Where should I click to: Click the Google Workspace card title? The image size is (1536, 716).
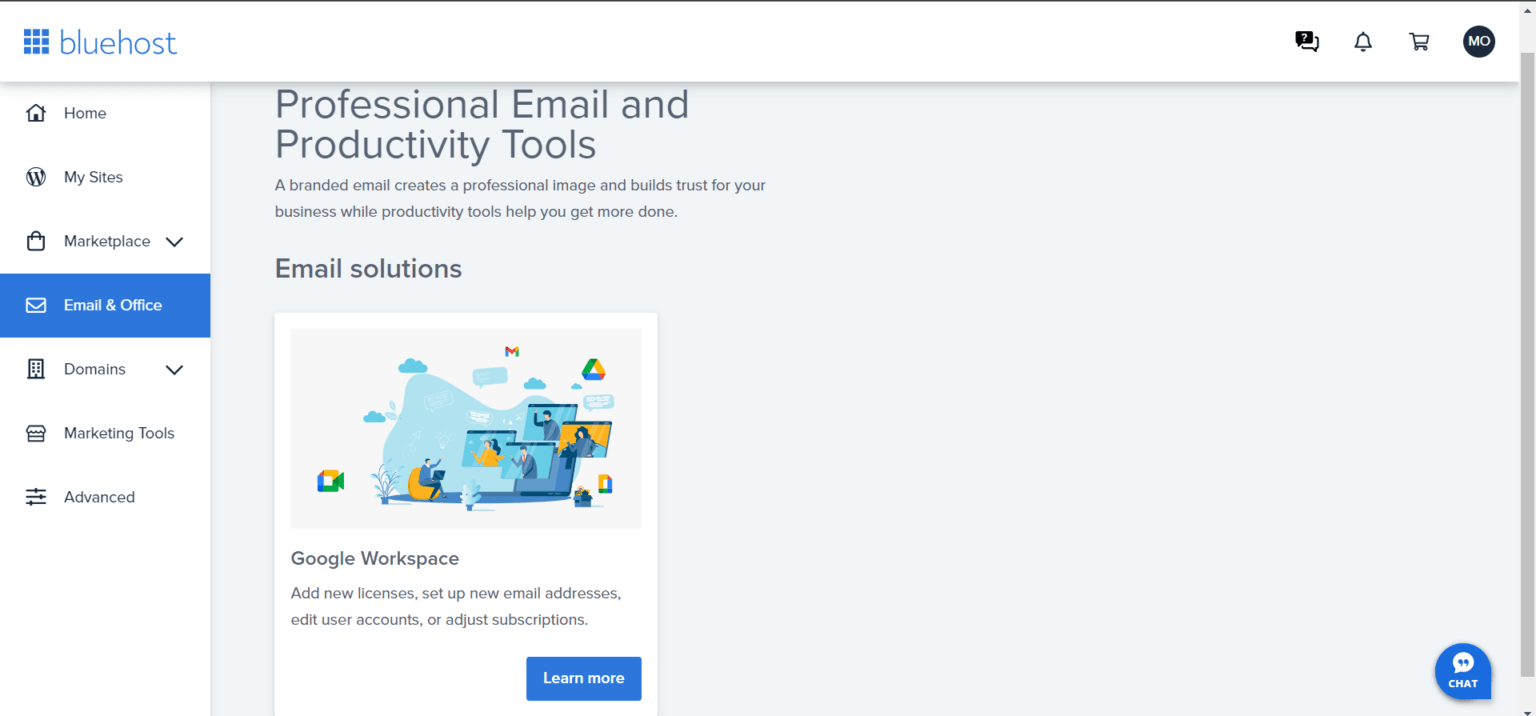point(375,558)
